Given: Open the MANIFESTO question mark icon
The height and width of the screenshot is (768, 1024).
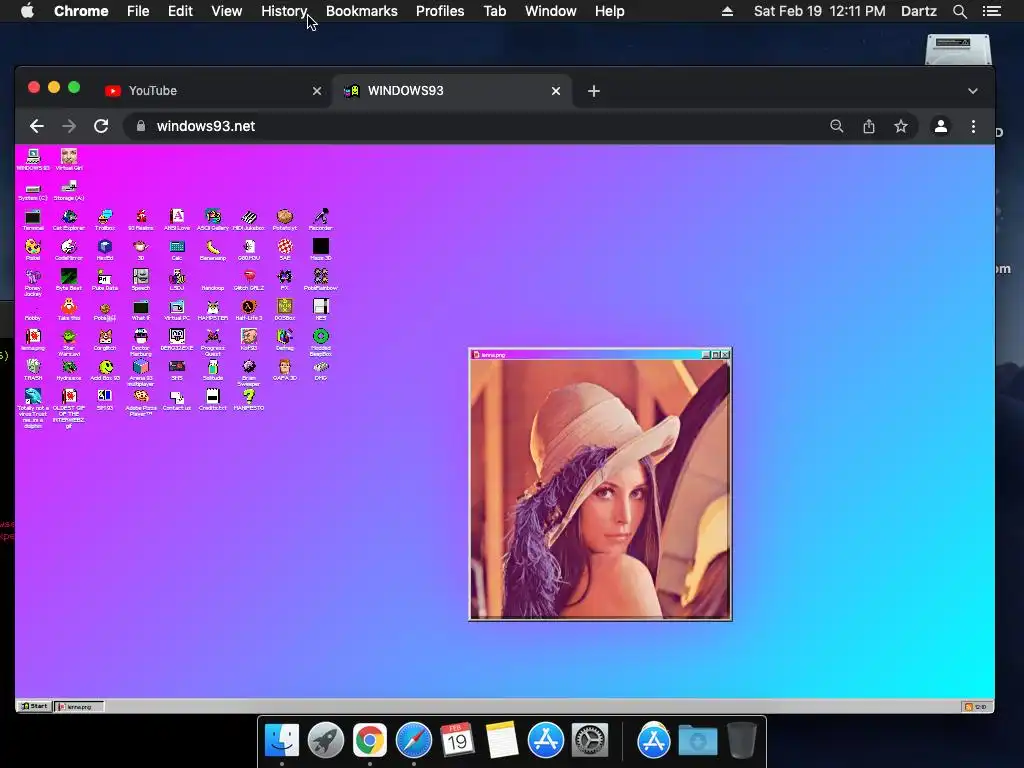Looking at the screenshot, I should pyautogui.click(x=248, y=400).
